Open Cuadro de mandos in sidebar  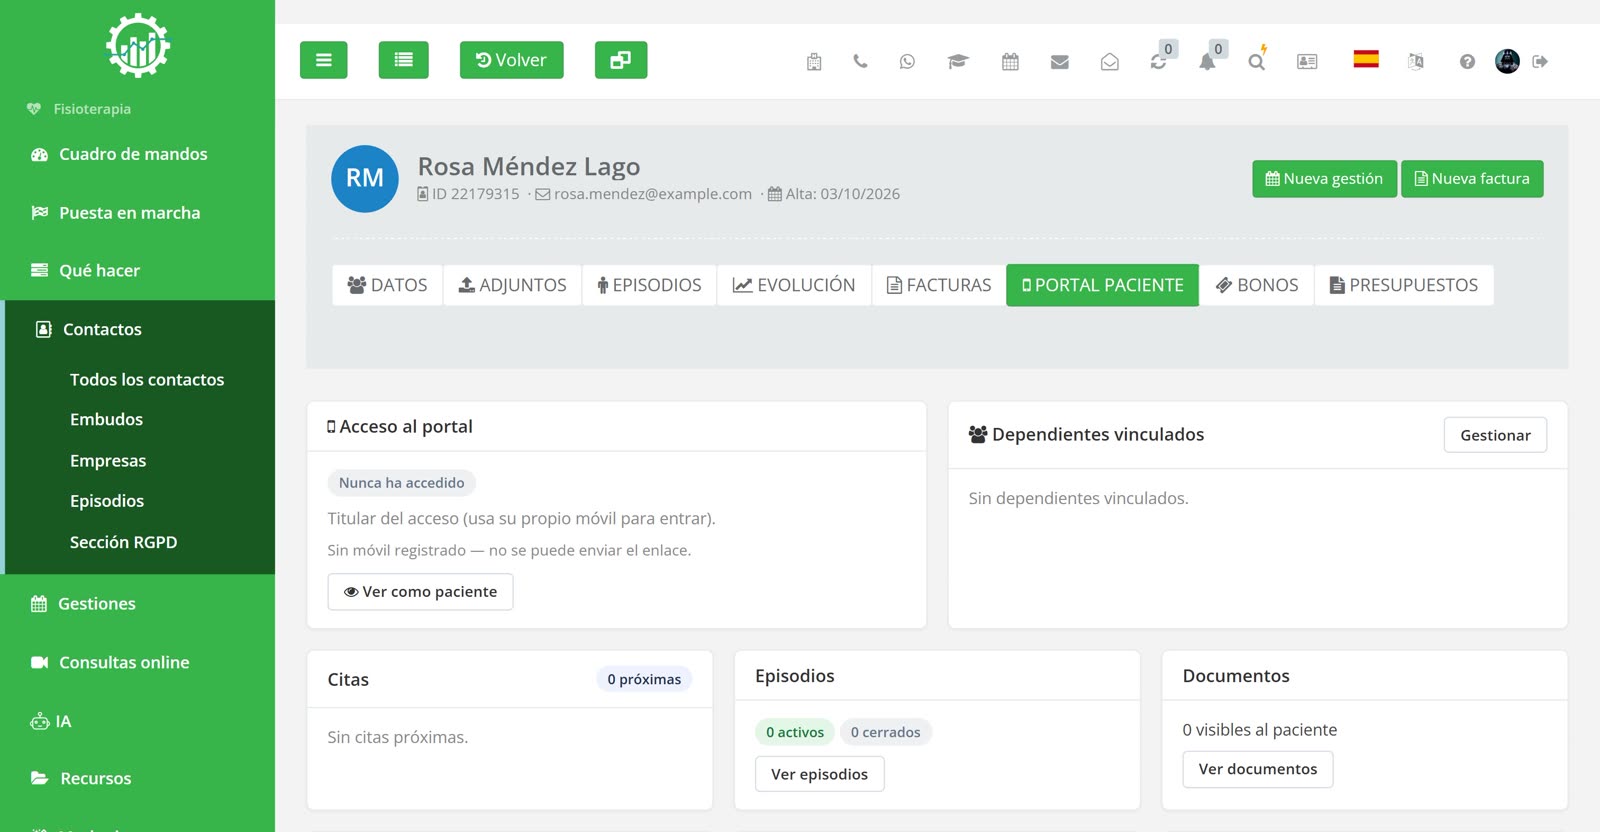tap(133, 154)
